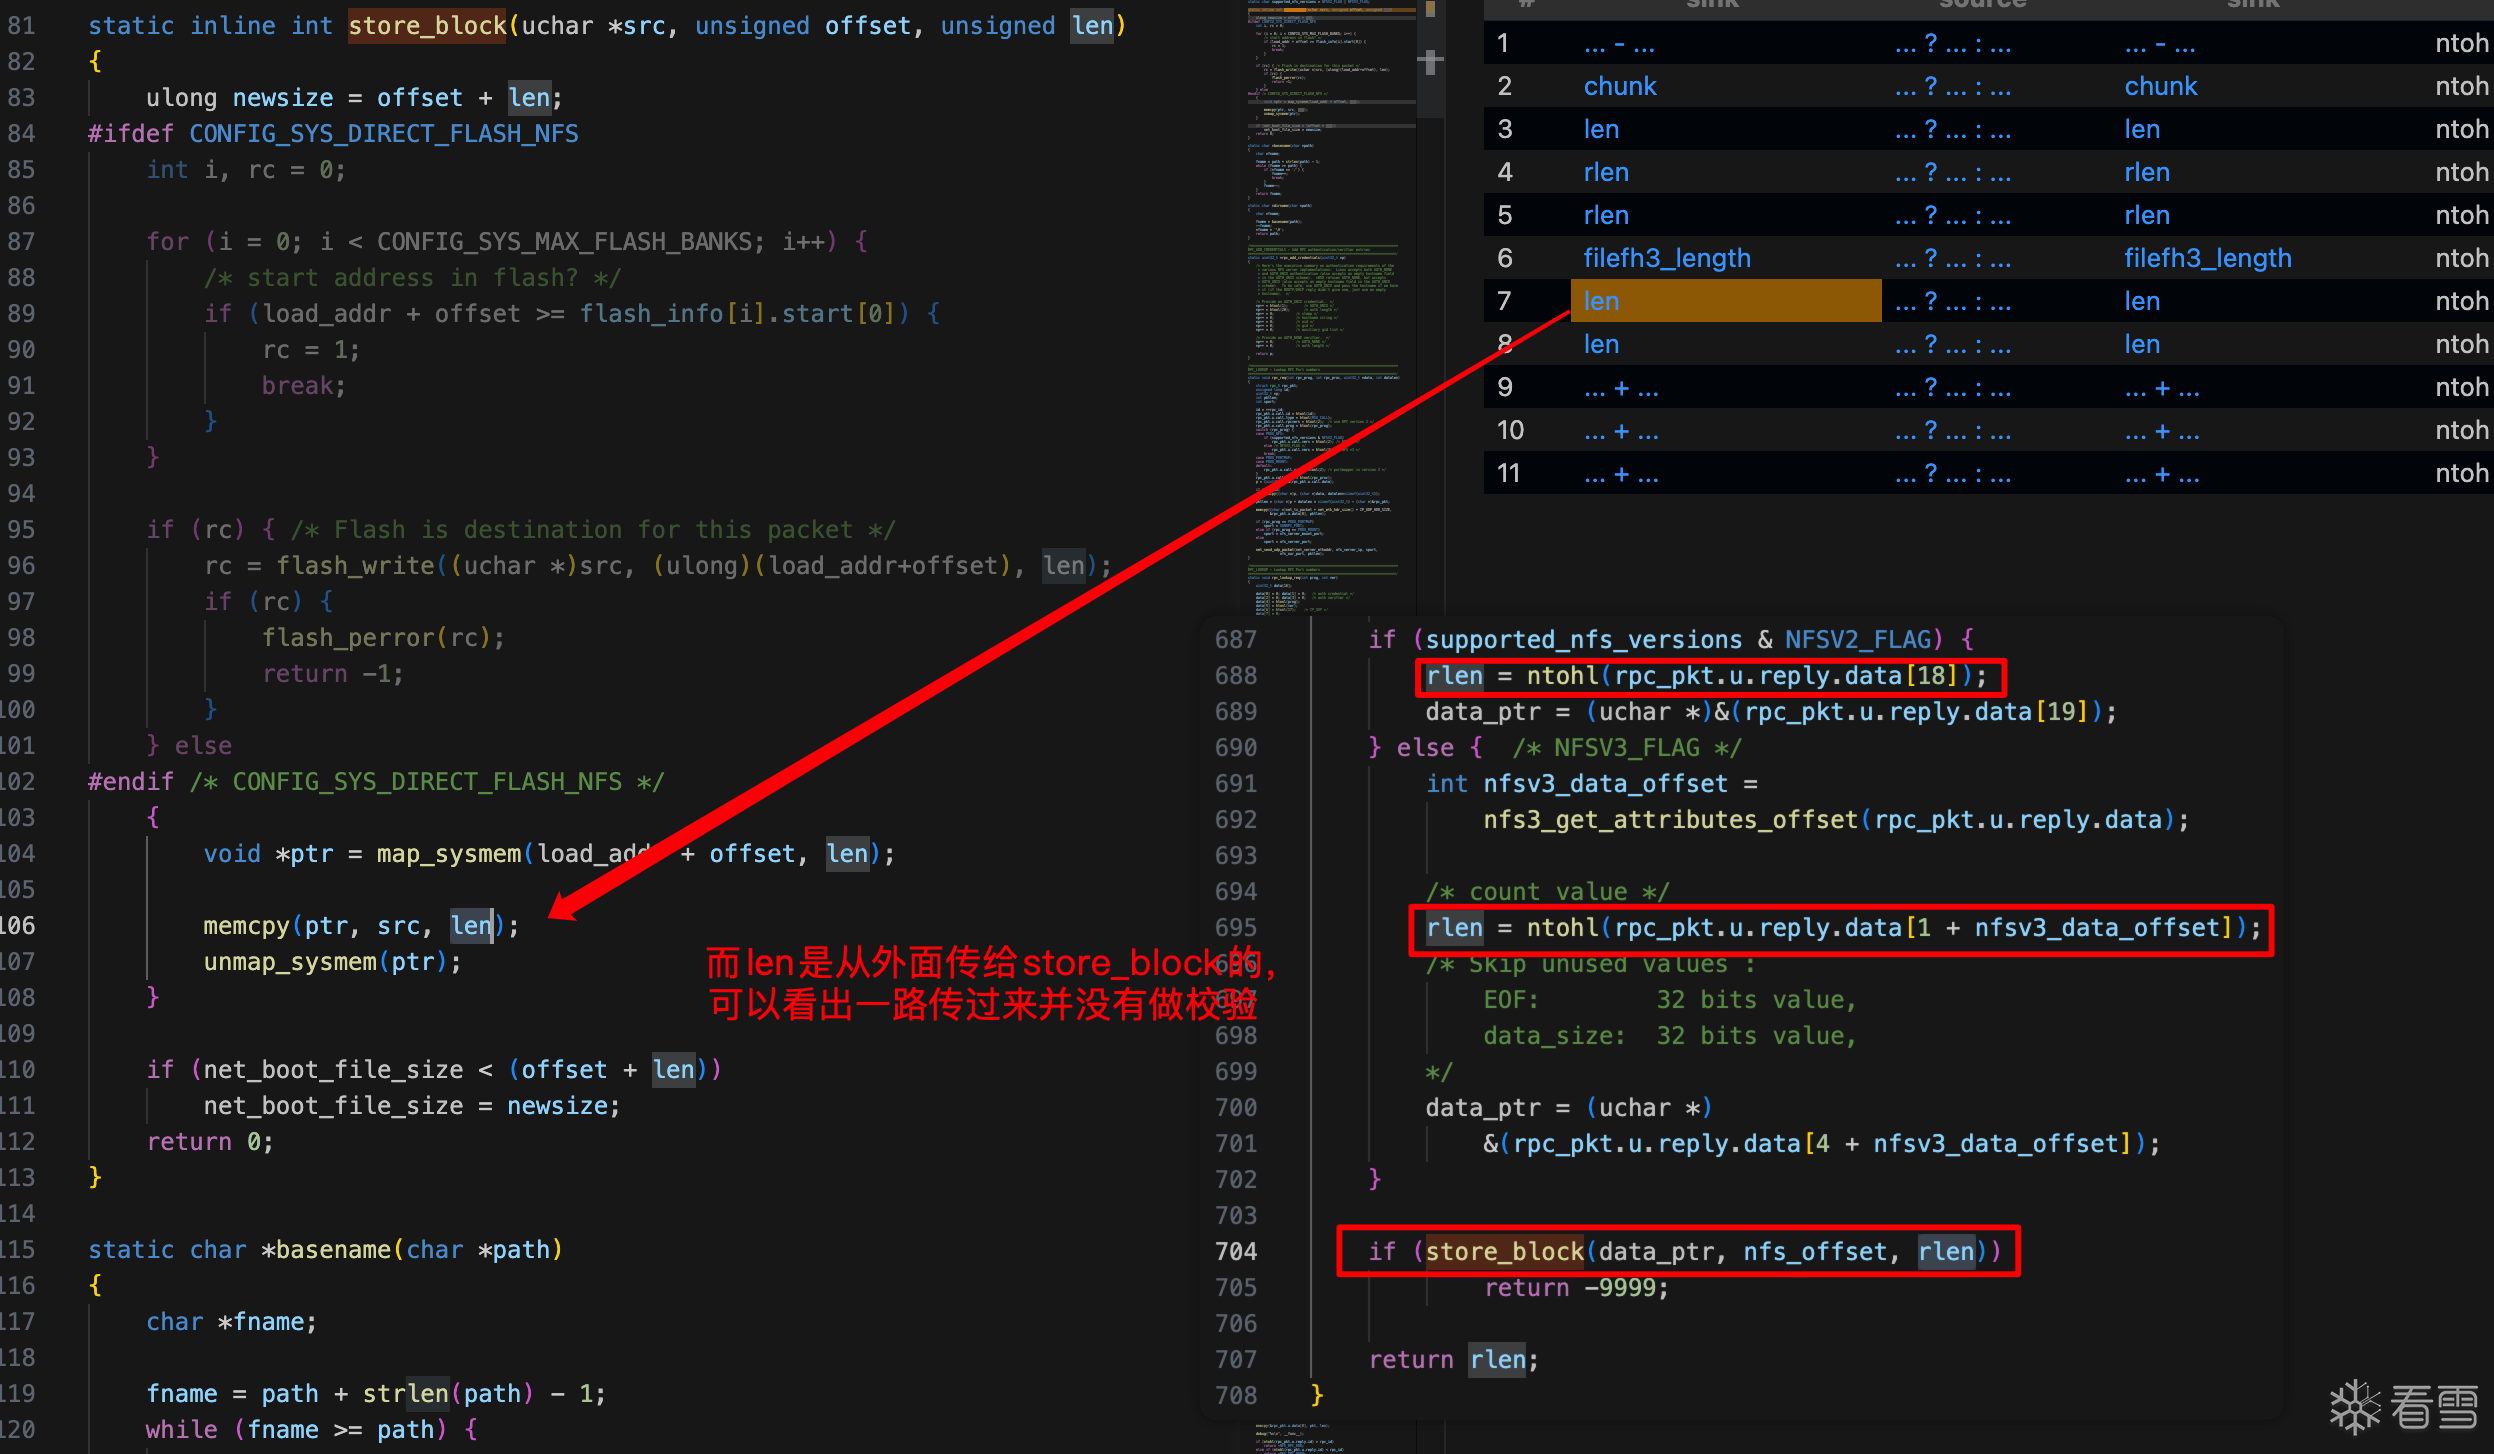
Task: Click the comment 'start address in flash?' on line 88
Action: 412,278
